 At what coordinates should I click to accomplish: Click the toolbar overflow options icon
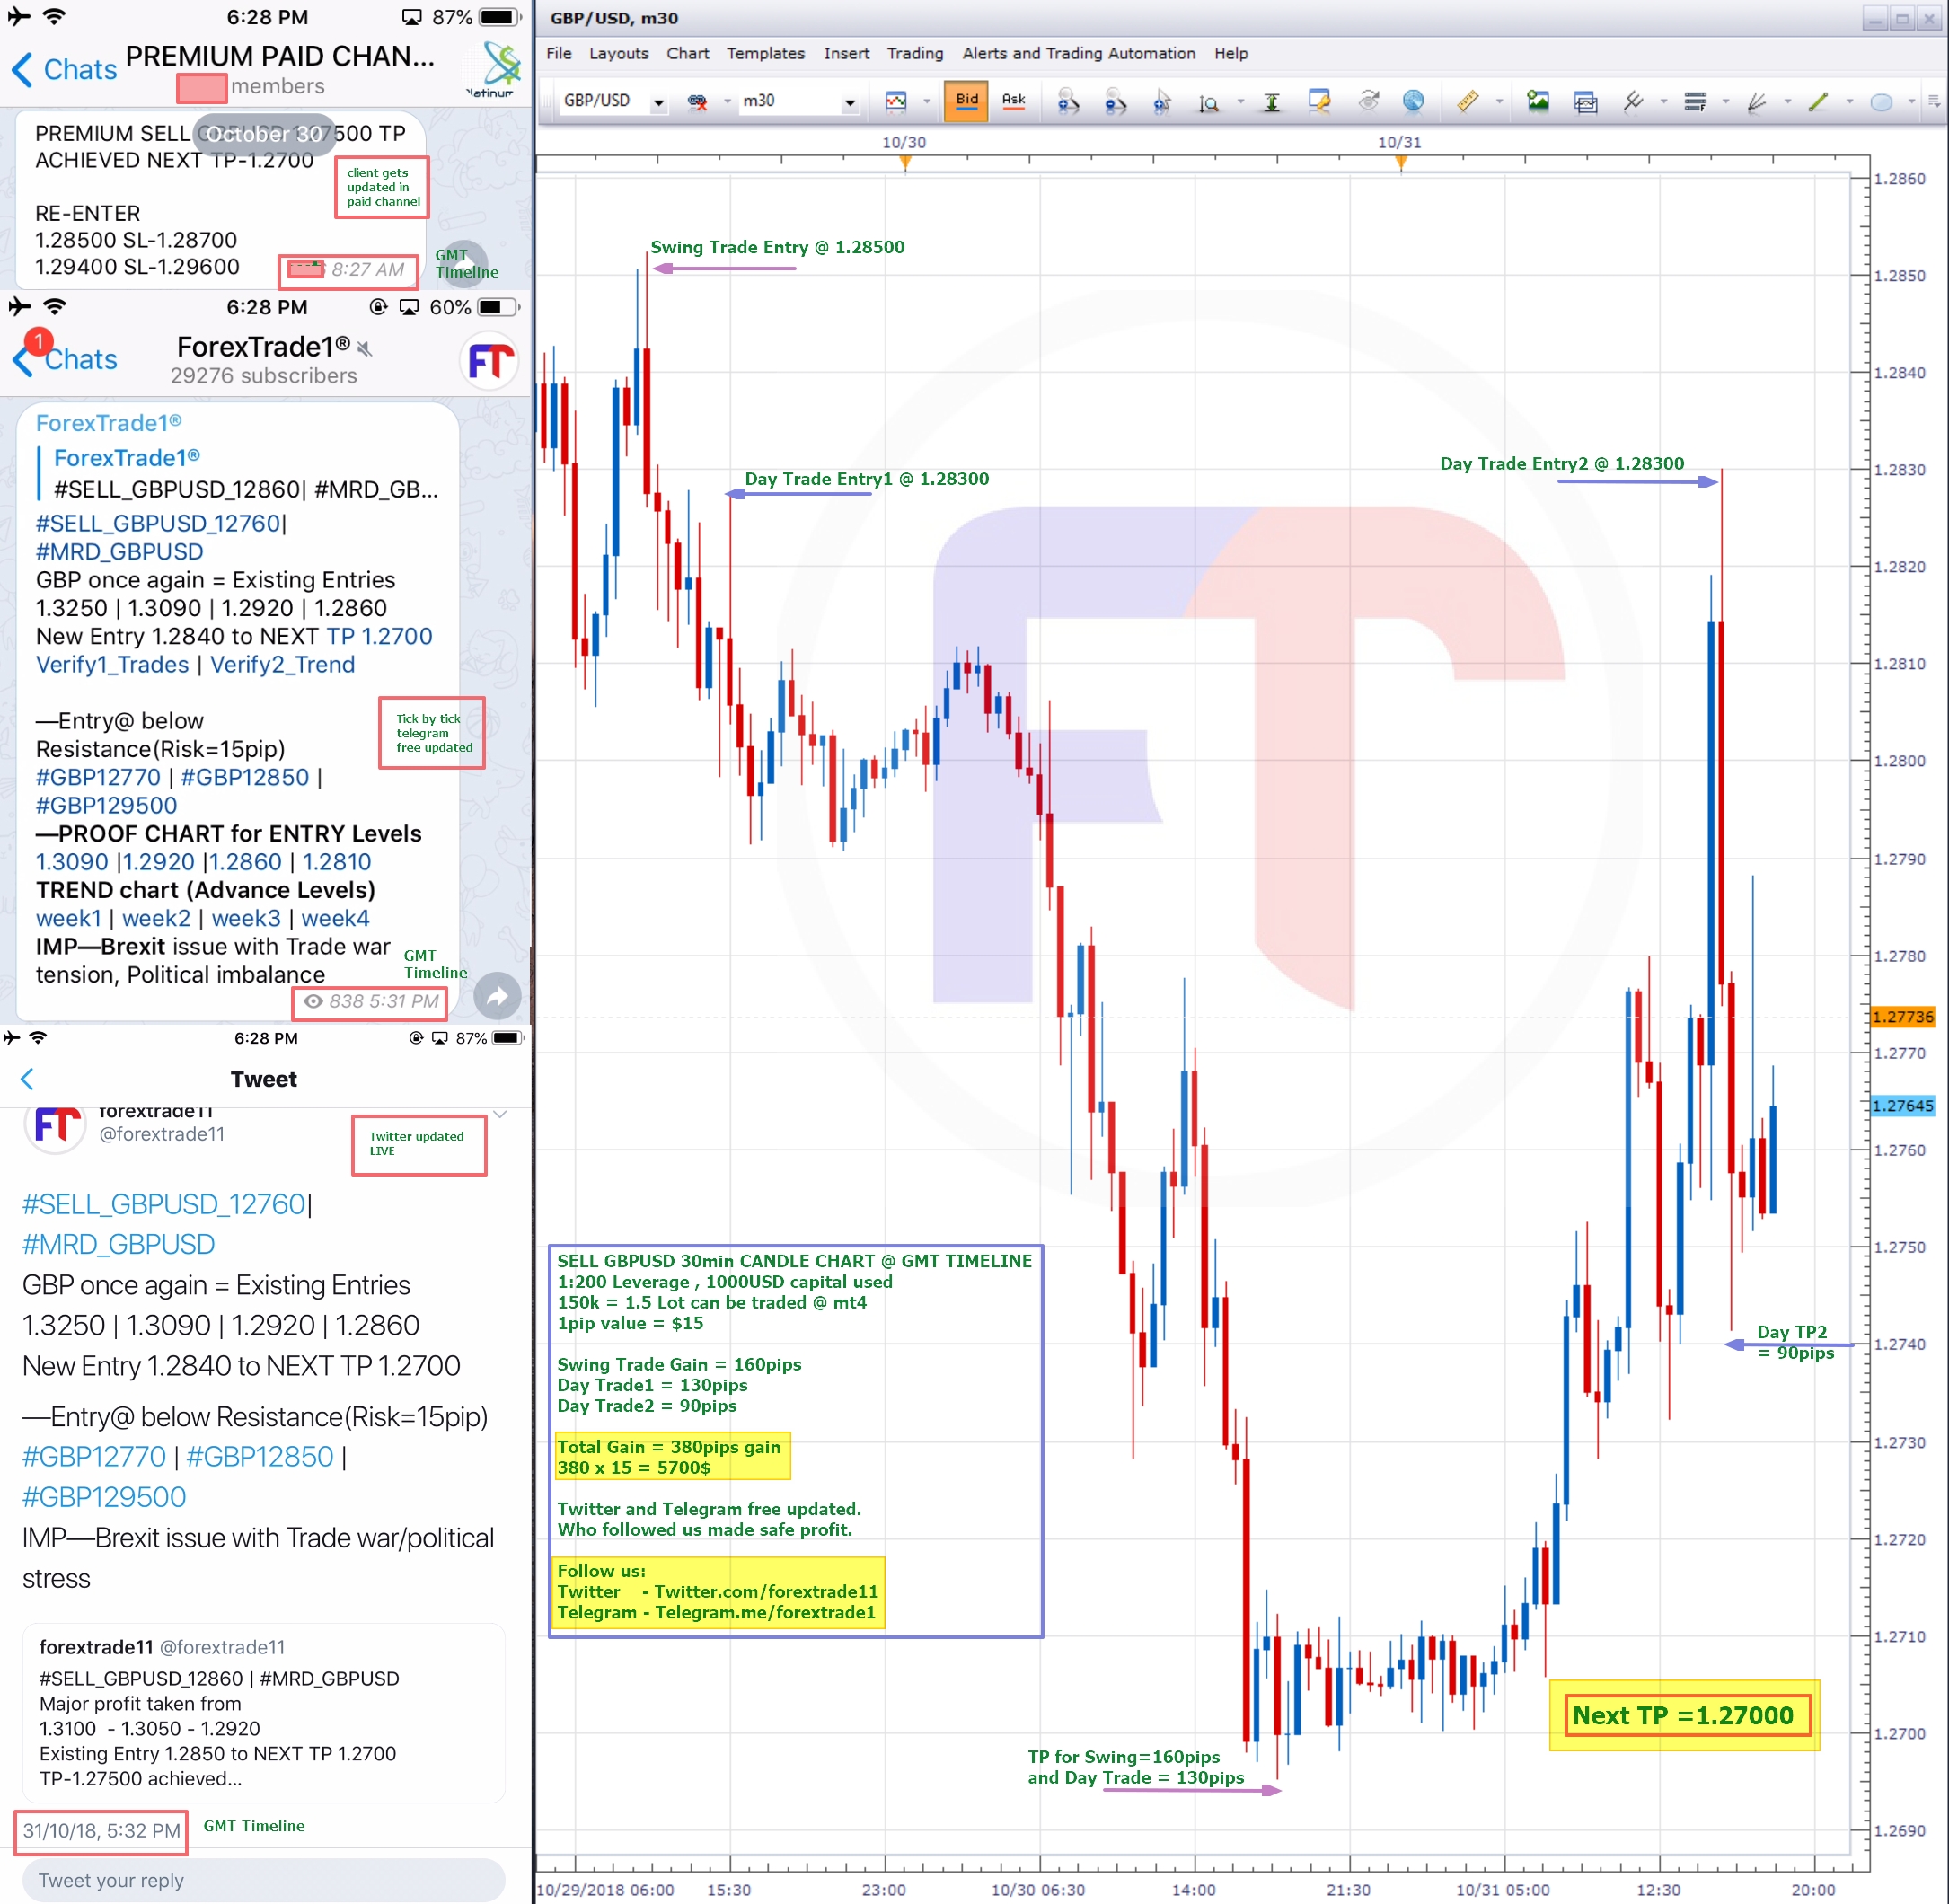pos(1934,101)
